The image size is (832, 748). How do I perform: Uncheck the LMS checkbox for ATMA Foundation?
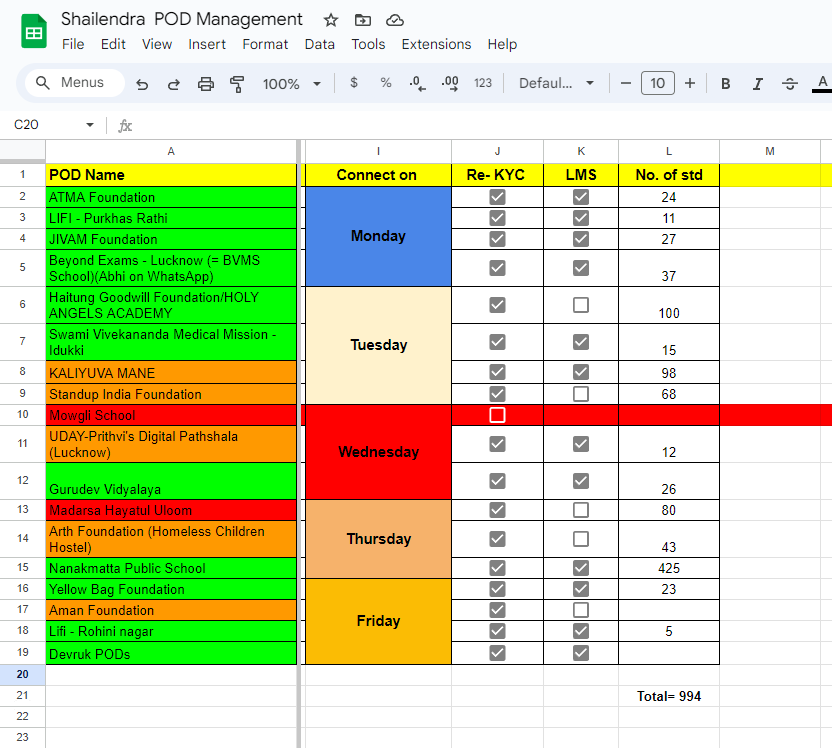[580, 196]
